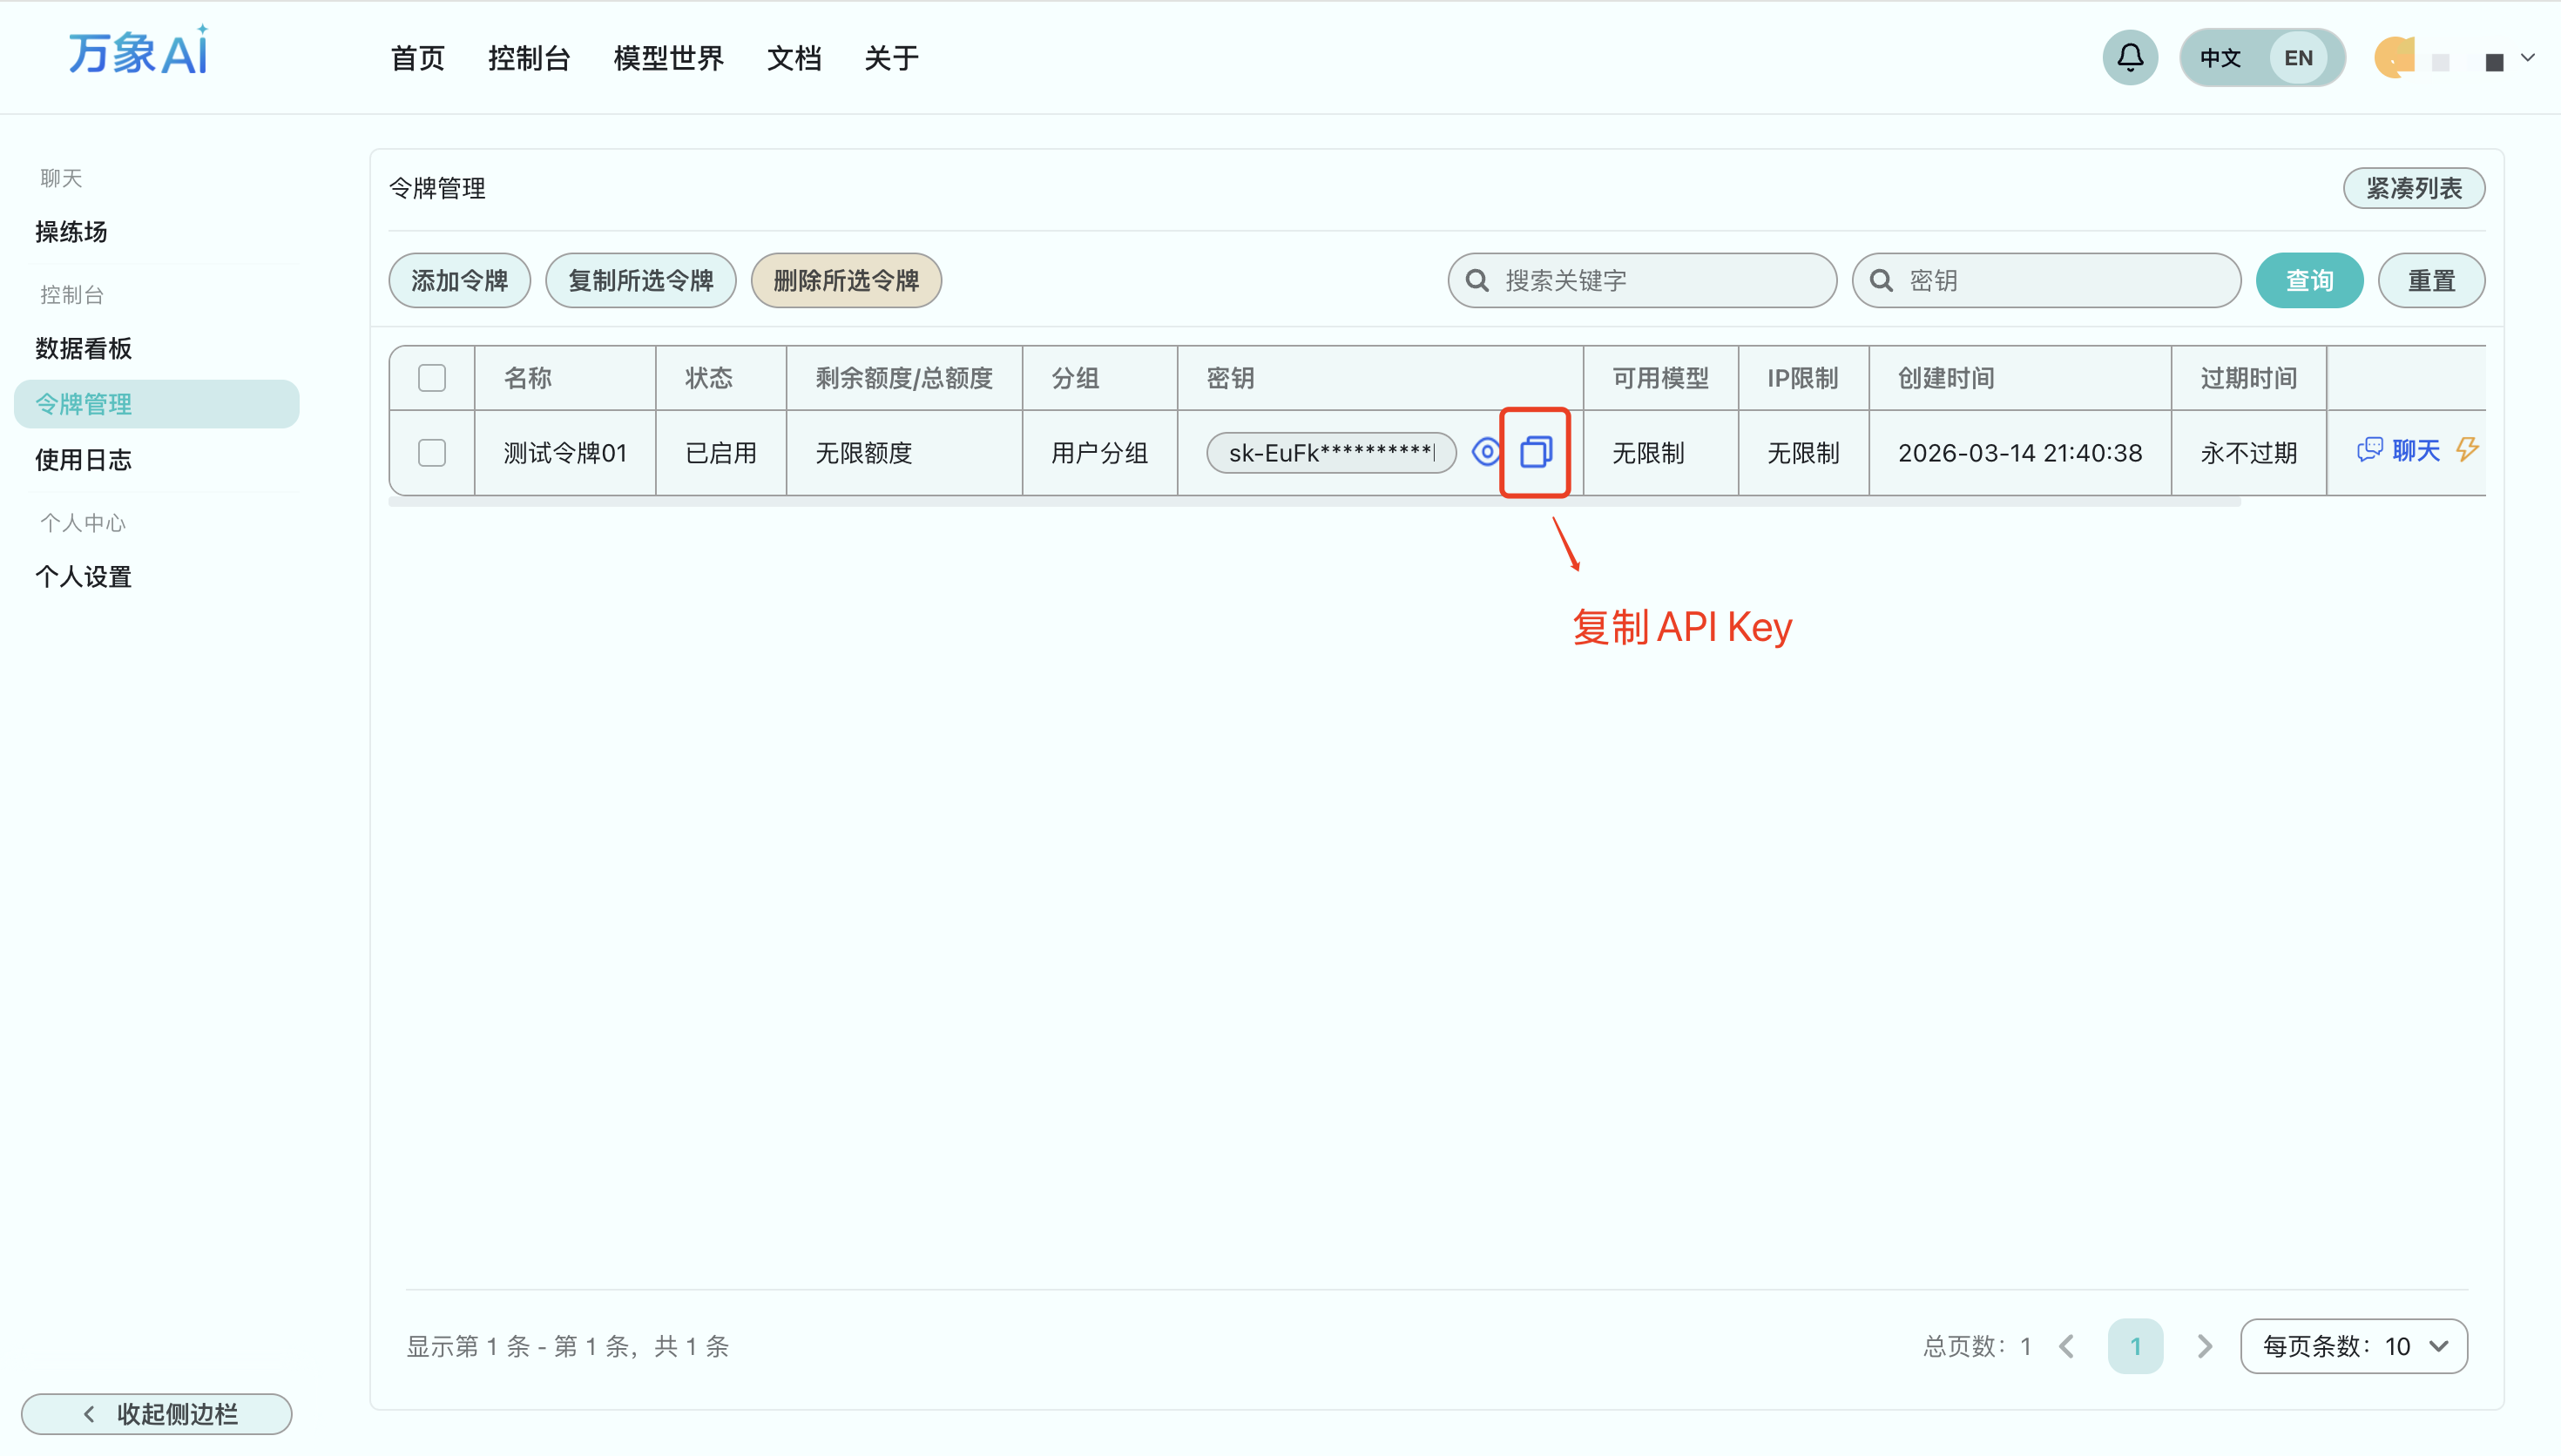The image size is (2561, 1456).
Task: Open the 每页条数 dropdown
Action: (x=2353, y=1346)
